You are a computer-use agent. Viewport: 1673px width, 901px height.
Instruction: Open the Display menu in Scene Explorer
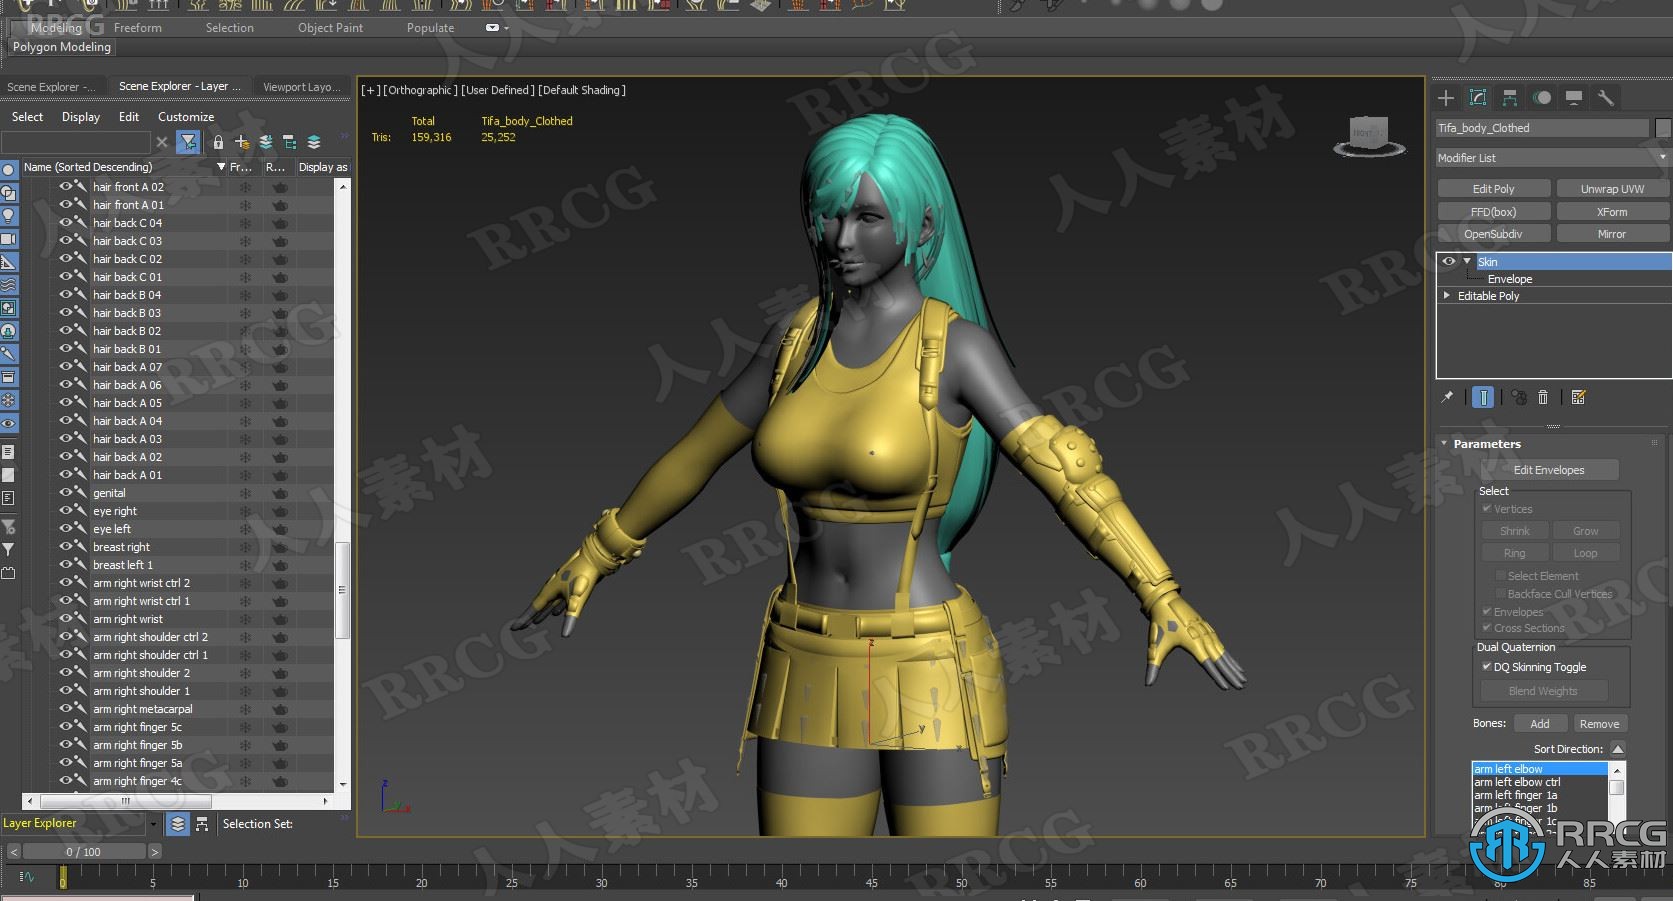point(81,116)
